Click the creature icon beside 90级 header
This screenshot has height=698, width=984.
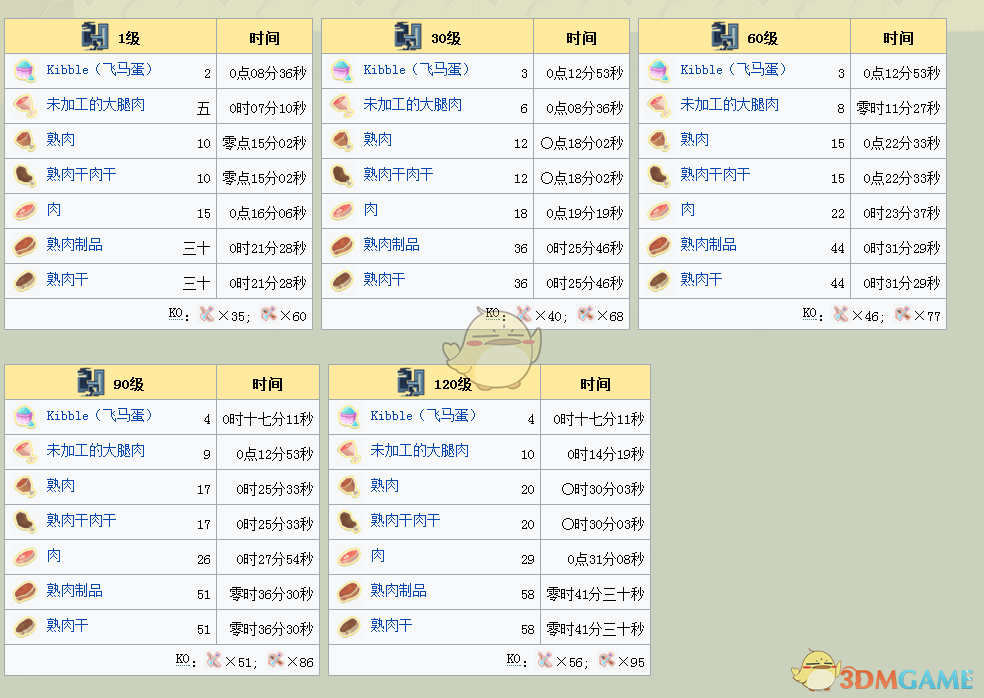click(x=91, y=382)
